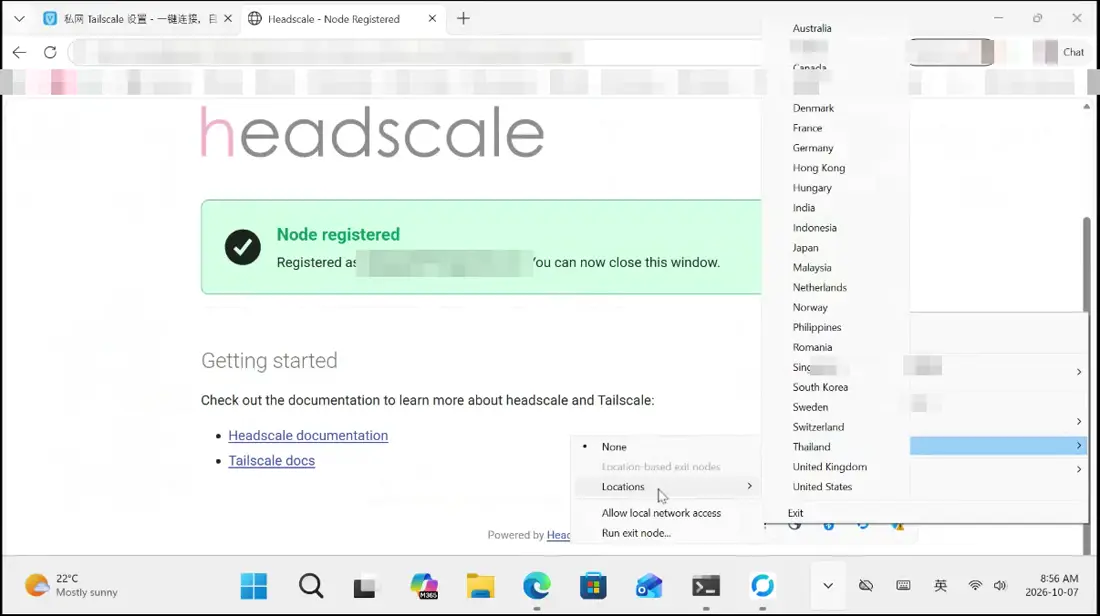The width and height of the screenshot is (1100, 616).
Task: Open a new browser tab
Action: 463,19
